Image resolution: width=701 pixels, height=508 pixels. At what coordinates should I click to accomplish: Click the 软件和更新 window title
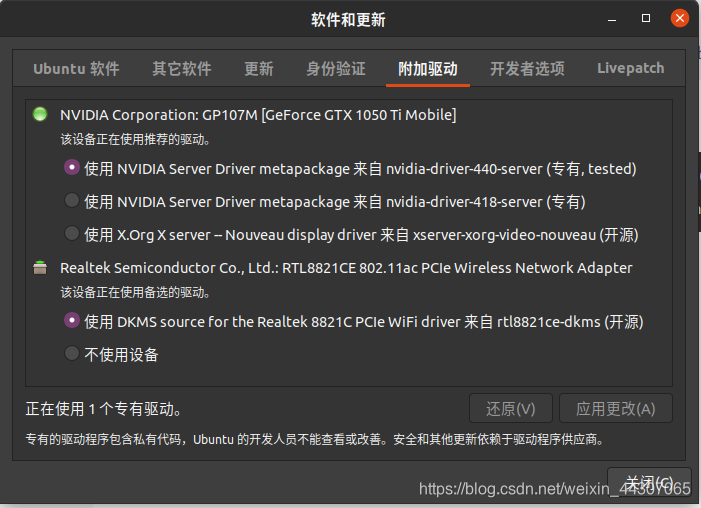click(x=348, y=20)
